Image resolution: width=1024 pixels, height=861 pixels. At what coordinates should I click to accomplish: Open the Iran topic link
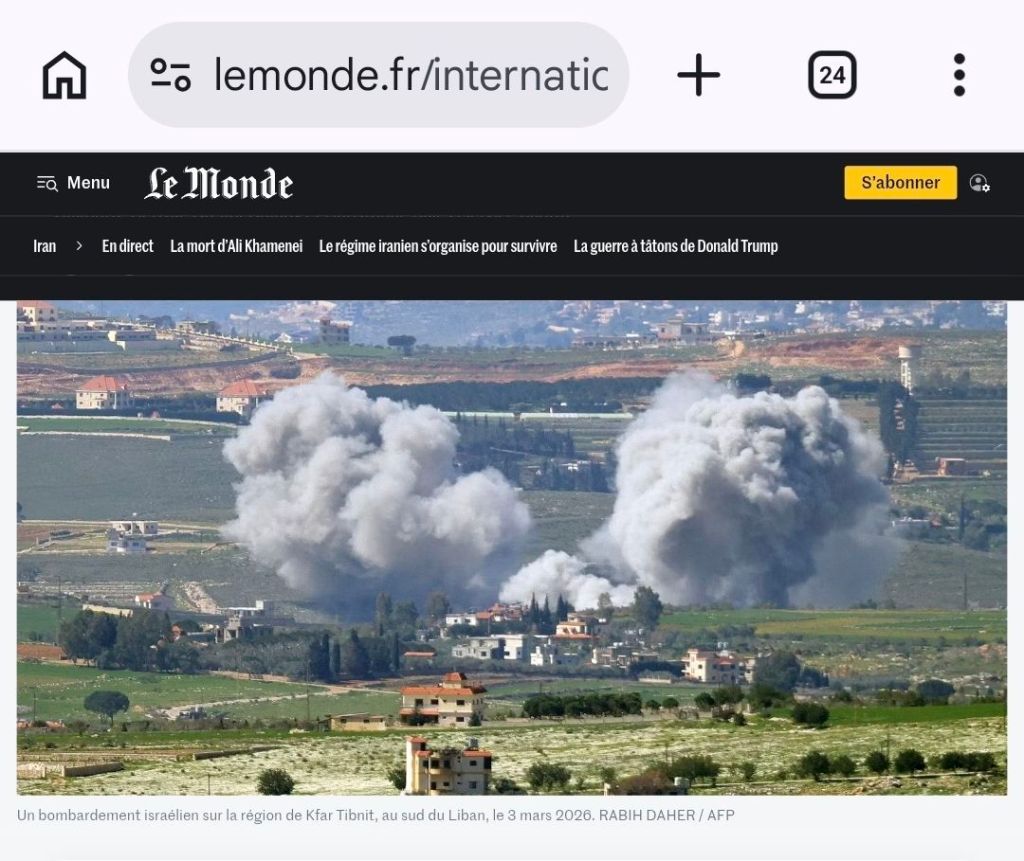(x=44, y=246)
